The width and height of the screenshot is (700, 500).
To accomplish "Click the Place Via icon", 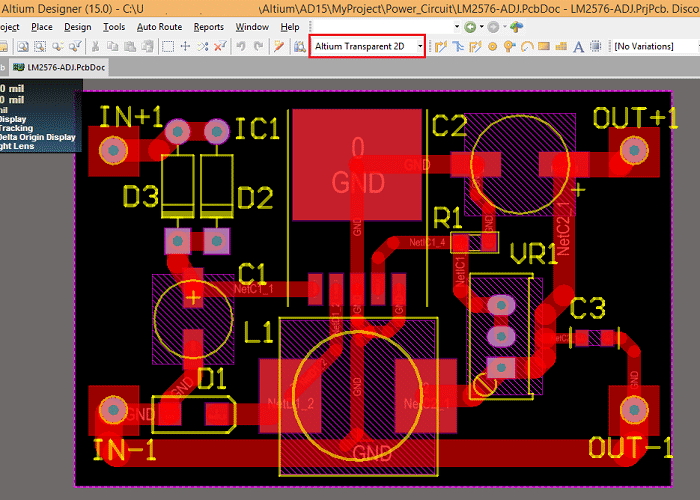I will tap(509, 46).
